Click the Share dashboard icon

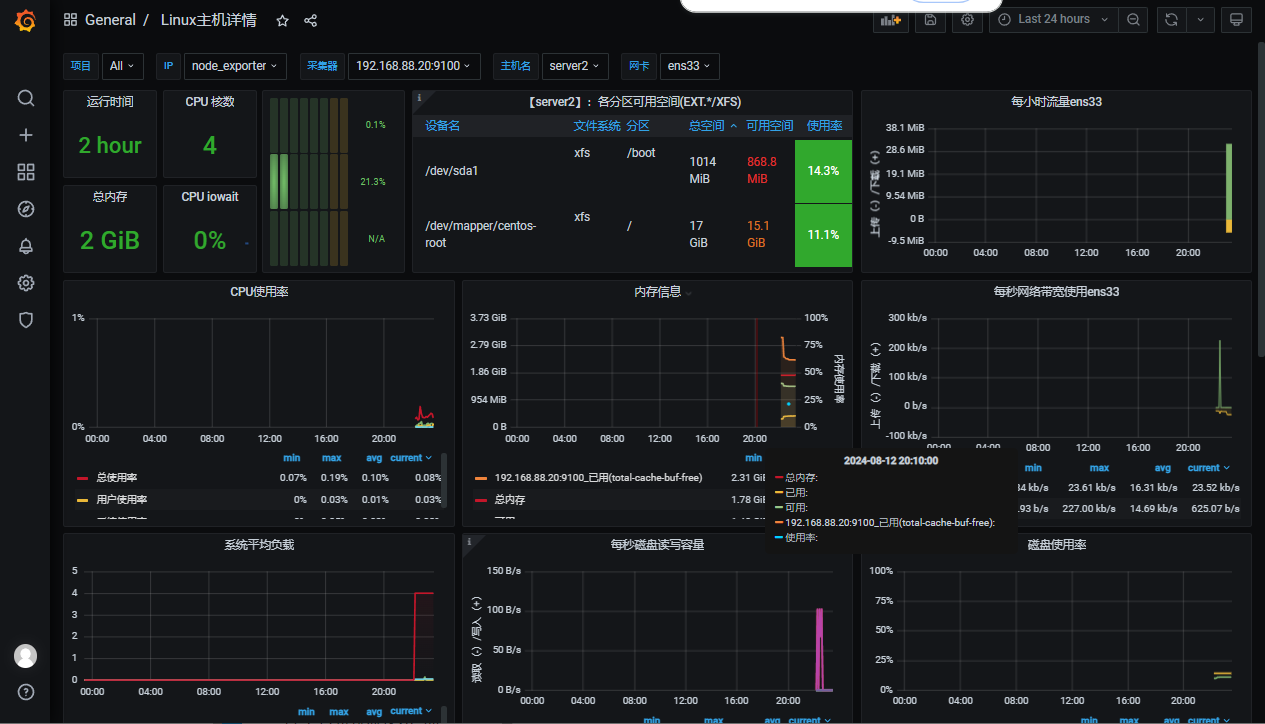click(x=310, y=20)
